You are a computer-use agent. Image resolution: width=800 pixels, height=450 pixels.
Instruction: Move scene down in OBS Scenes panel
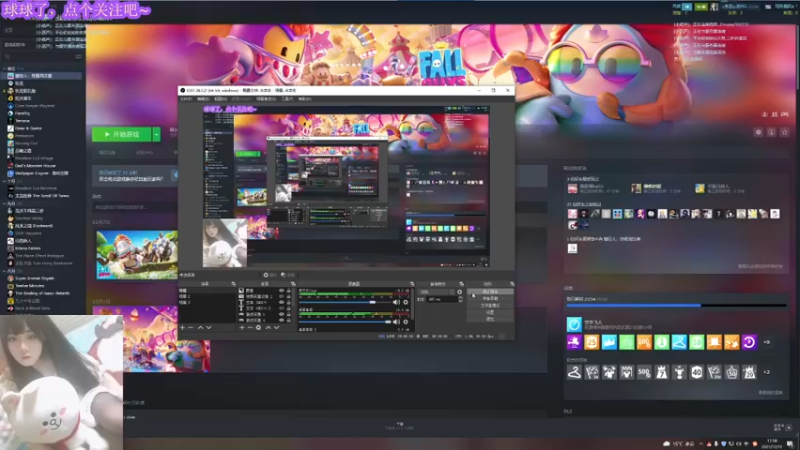[209, 328]
